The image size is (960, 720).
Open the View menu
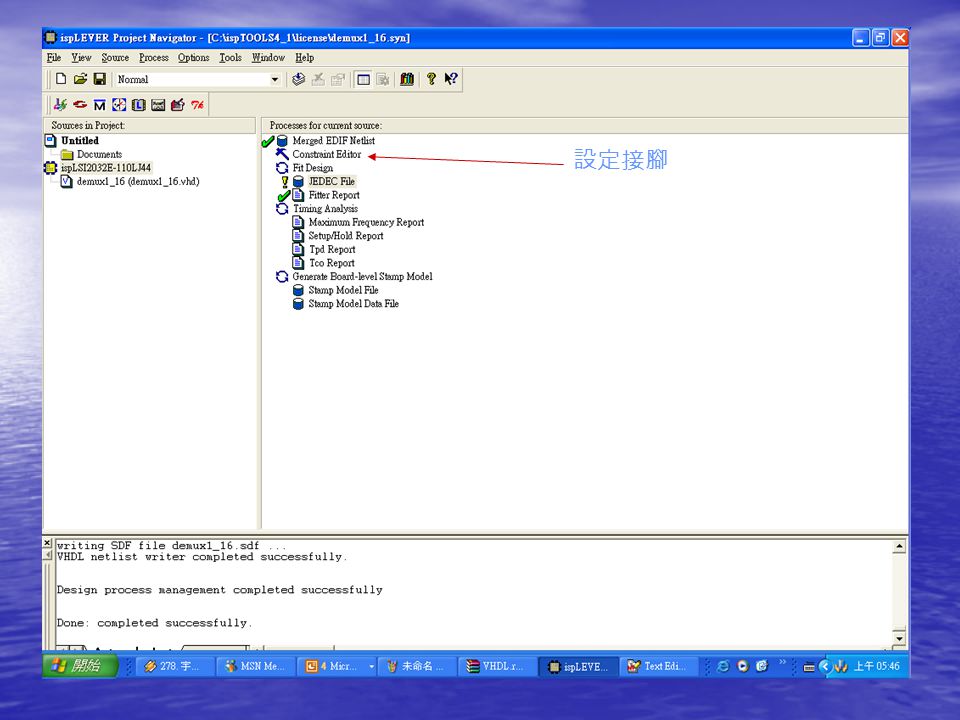81,58
